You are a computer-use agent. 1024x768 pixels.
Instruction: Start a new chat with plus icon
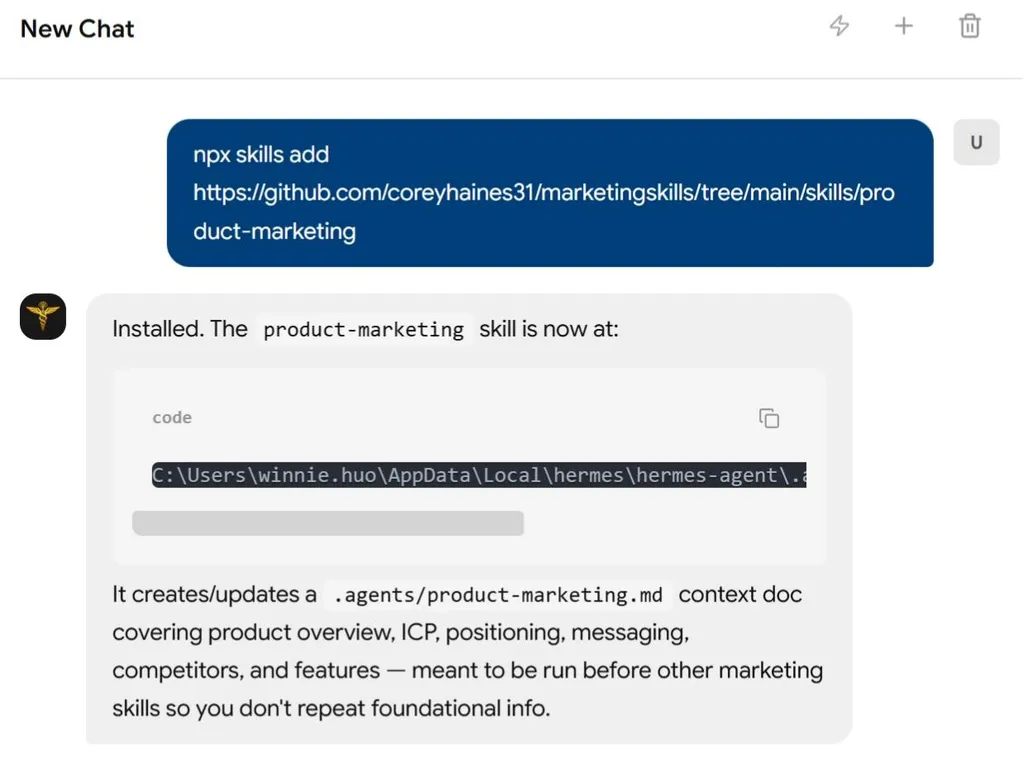904,26
